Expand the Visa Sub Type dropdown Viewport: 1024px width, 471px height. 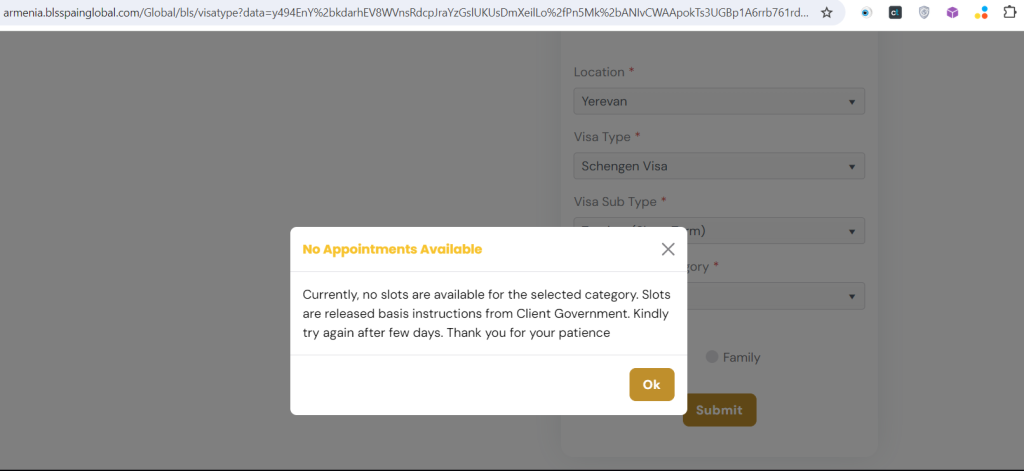(x=719, y=231)
